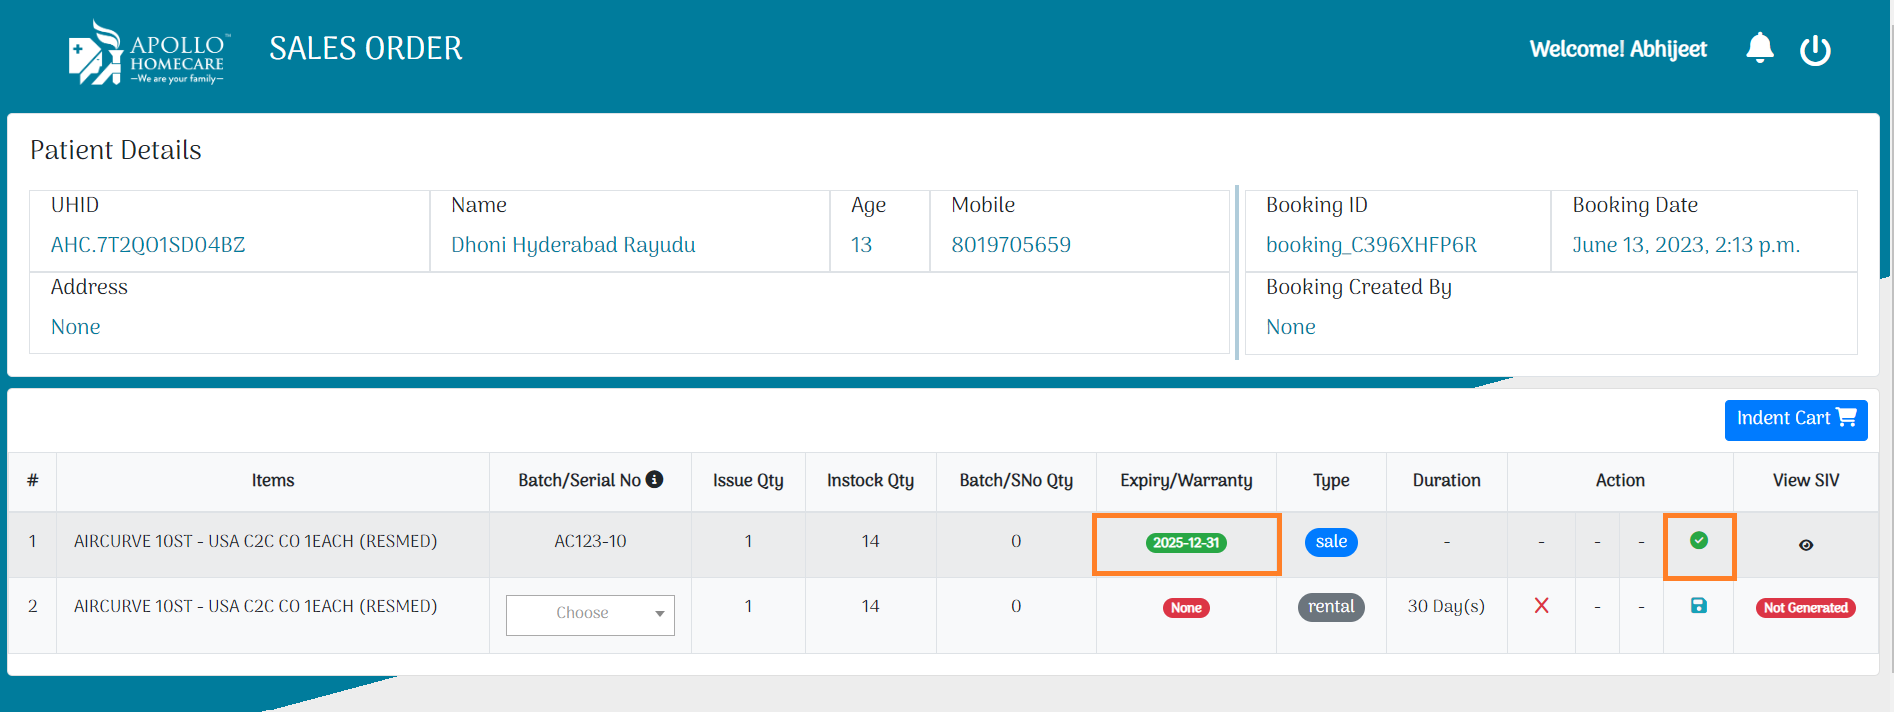Image resolution: width=1894 pixels, height=712 pixels.
Task: Click mobile number 8019705659
Action: pos(1010,245)
